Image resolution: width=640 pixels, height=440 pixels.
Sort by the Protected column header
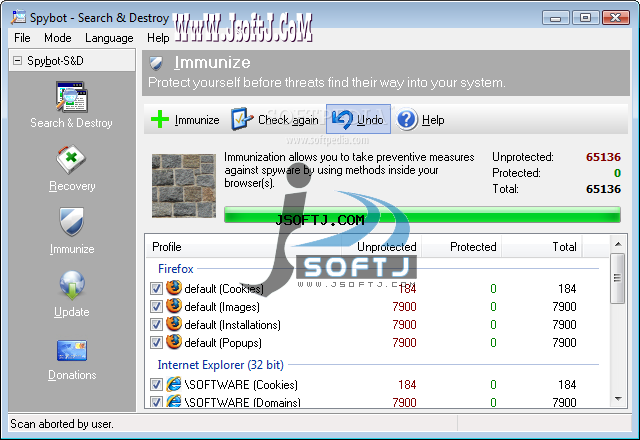click(x=461, y=247)
